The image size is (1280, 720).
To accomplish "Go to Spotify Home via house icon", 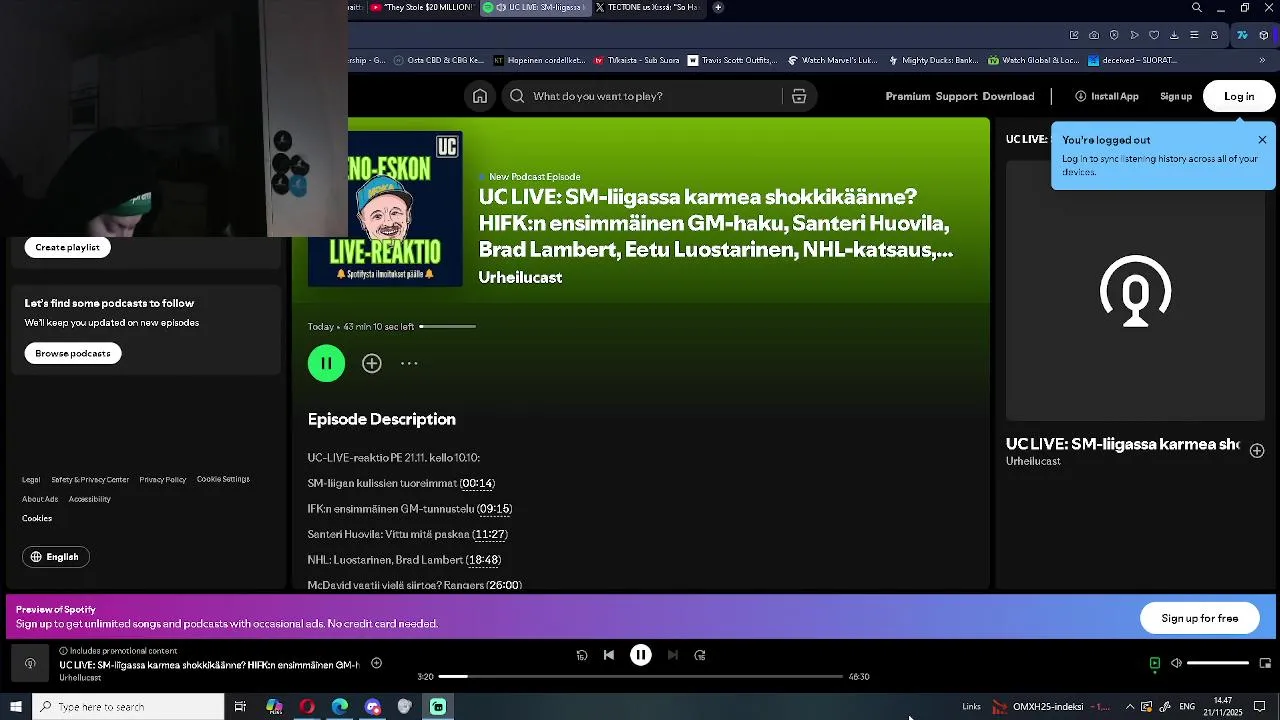I will (480, 96).
